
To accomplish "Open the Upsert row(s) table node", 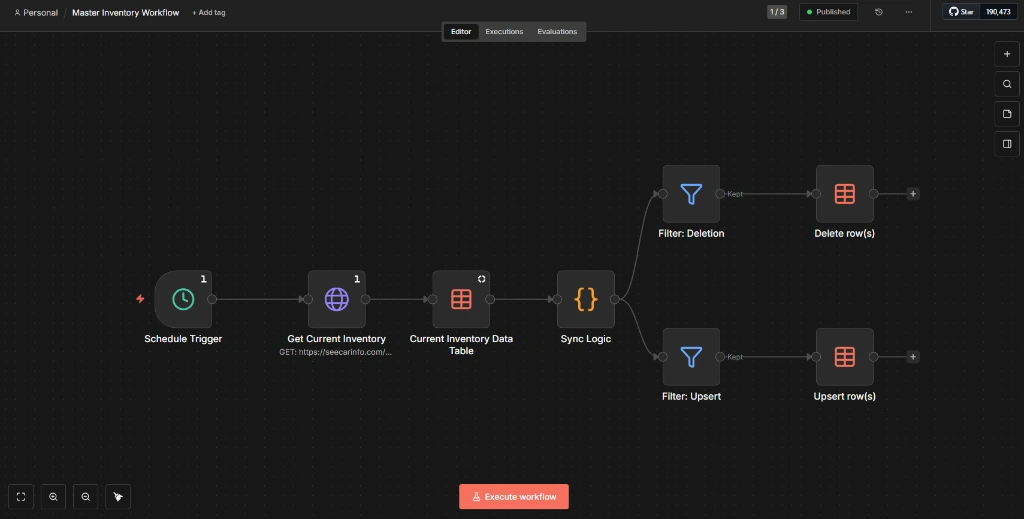I will [x=844, y=356].
